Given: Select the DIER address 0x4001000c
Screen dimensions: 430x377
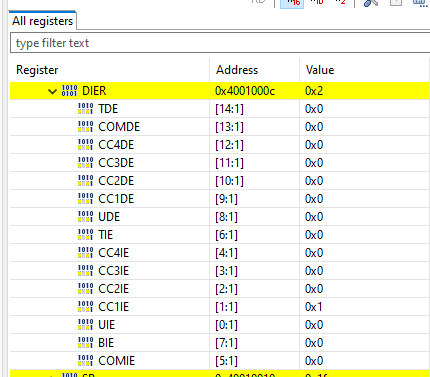Looking at the screenshot, I should pyautogui.click(x=245, y=91).
